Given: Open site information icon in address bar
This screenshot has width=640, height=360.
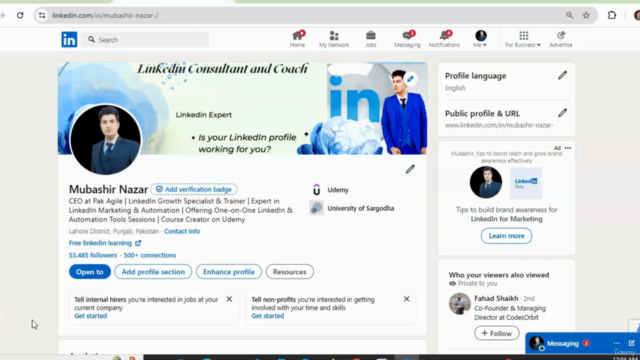Looking at the screenshot, I should (42, 16).
